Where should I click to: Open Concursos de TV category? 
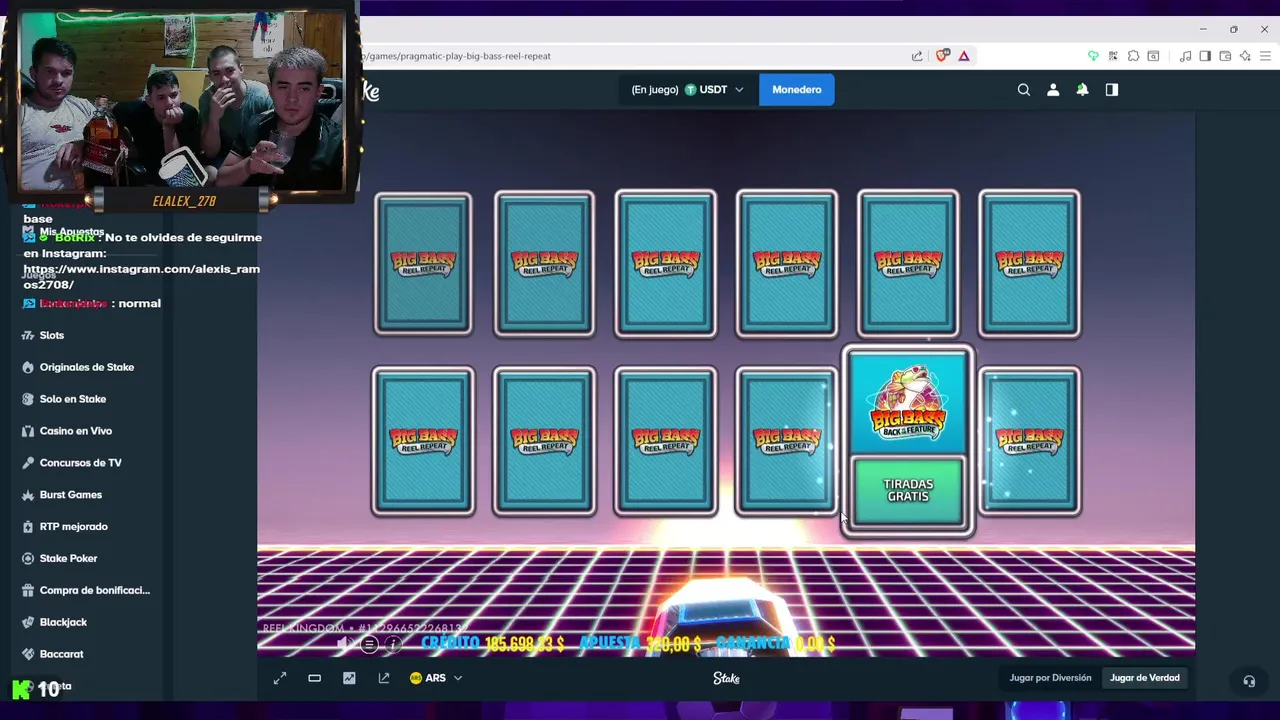[x=80, y=463]
